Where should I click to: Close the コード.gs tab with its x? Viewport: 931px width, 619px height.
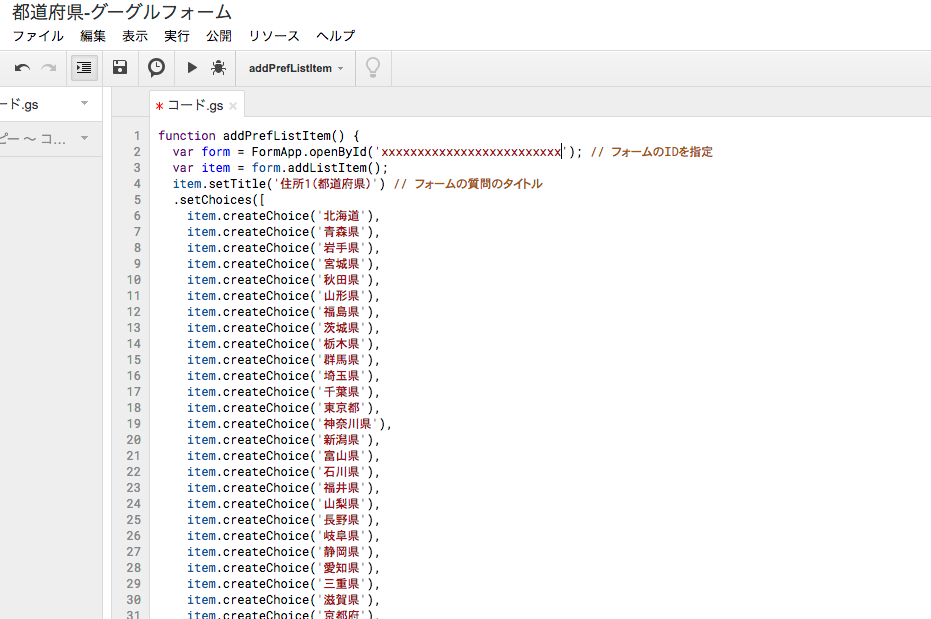[232, 103]
